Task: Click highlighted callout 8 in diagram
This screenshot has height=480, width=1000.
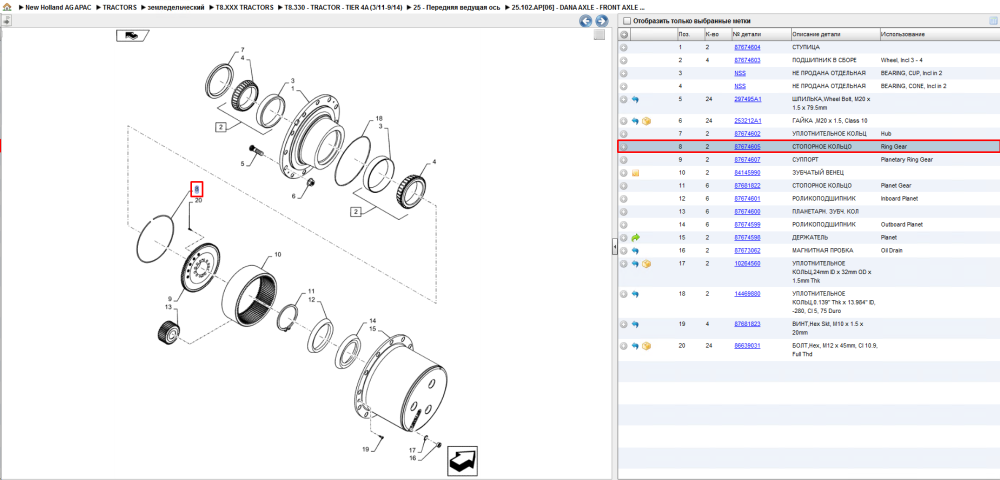Action: click(197, 189)
